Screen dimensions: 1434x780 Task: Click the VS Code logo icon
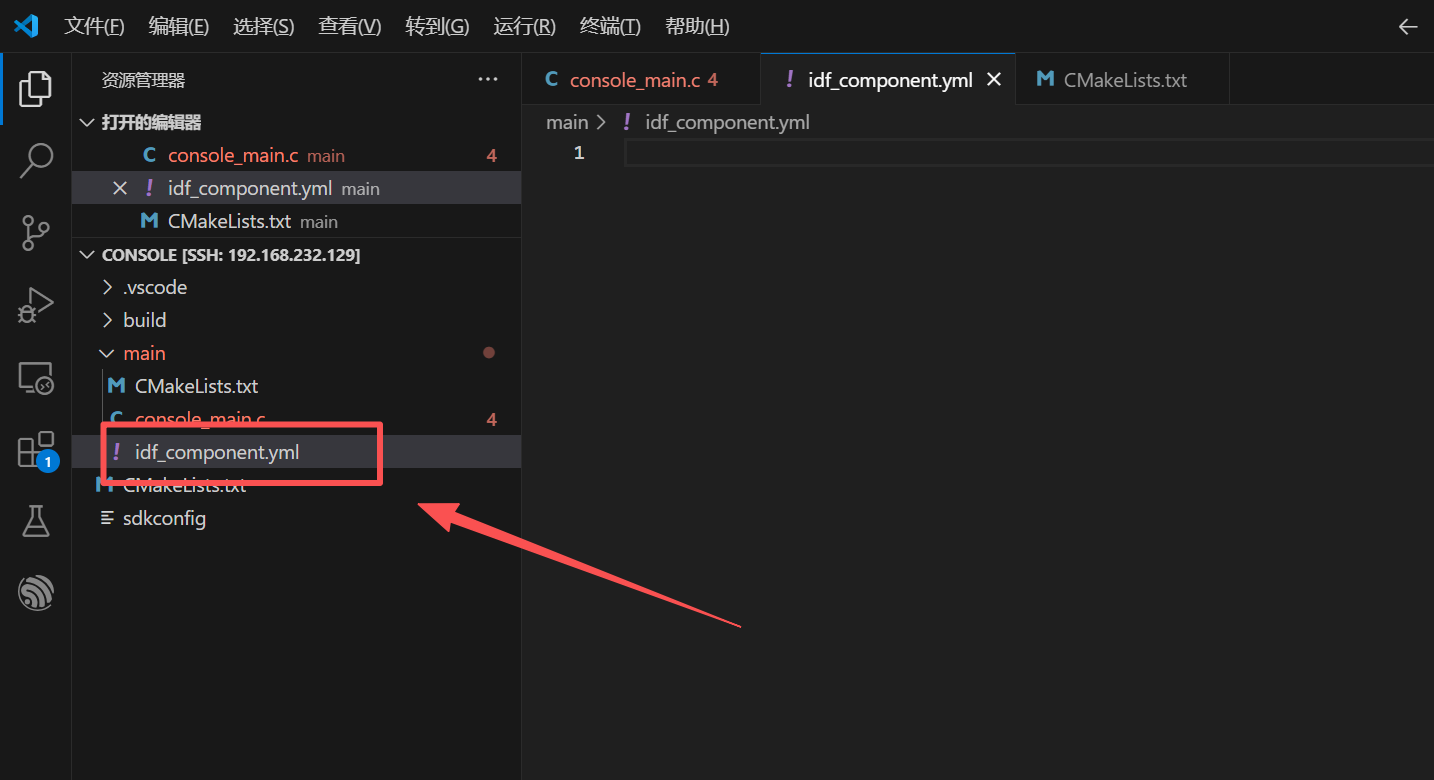tap(26, 26)
